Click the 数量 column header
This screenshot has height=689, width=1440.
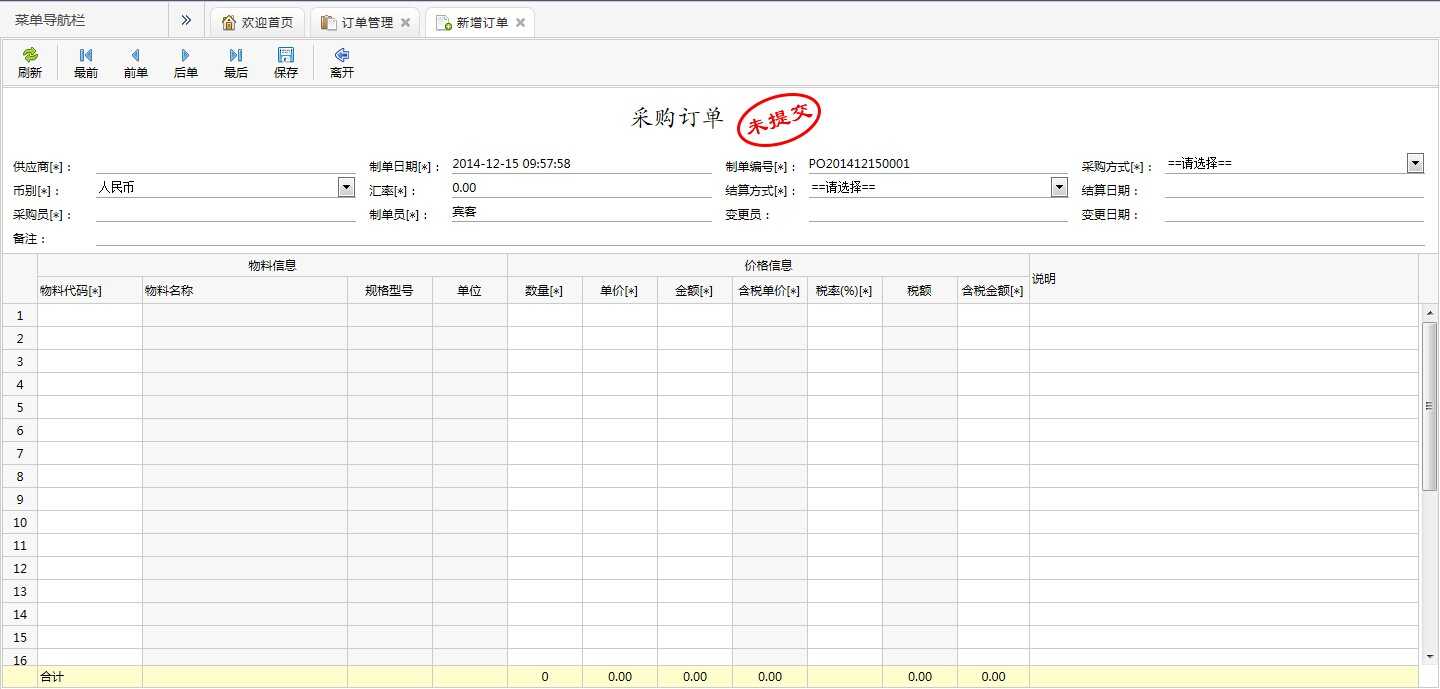pos(545,290)
